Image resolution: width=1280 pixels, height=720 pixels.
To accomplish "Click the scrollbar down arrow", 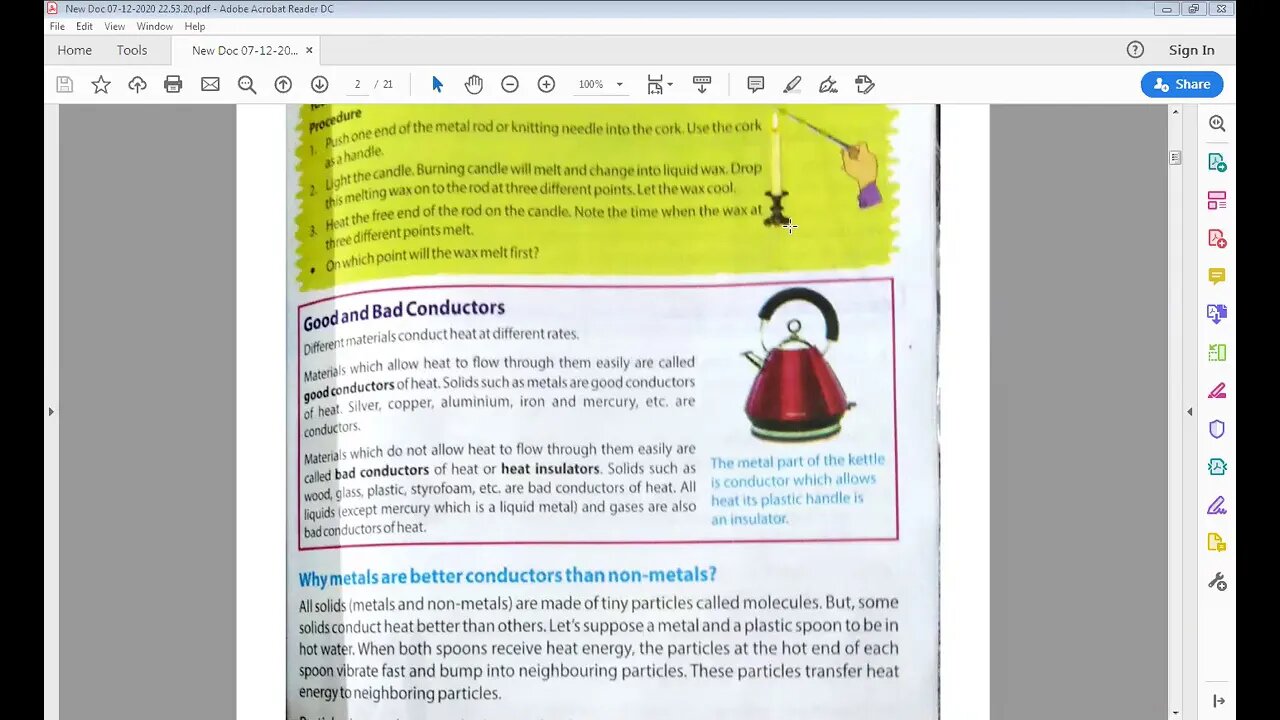I will [x=1175, y=713].
